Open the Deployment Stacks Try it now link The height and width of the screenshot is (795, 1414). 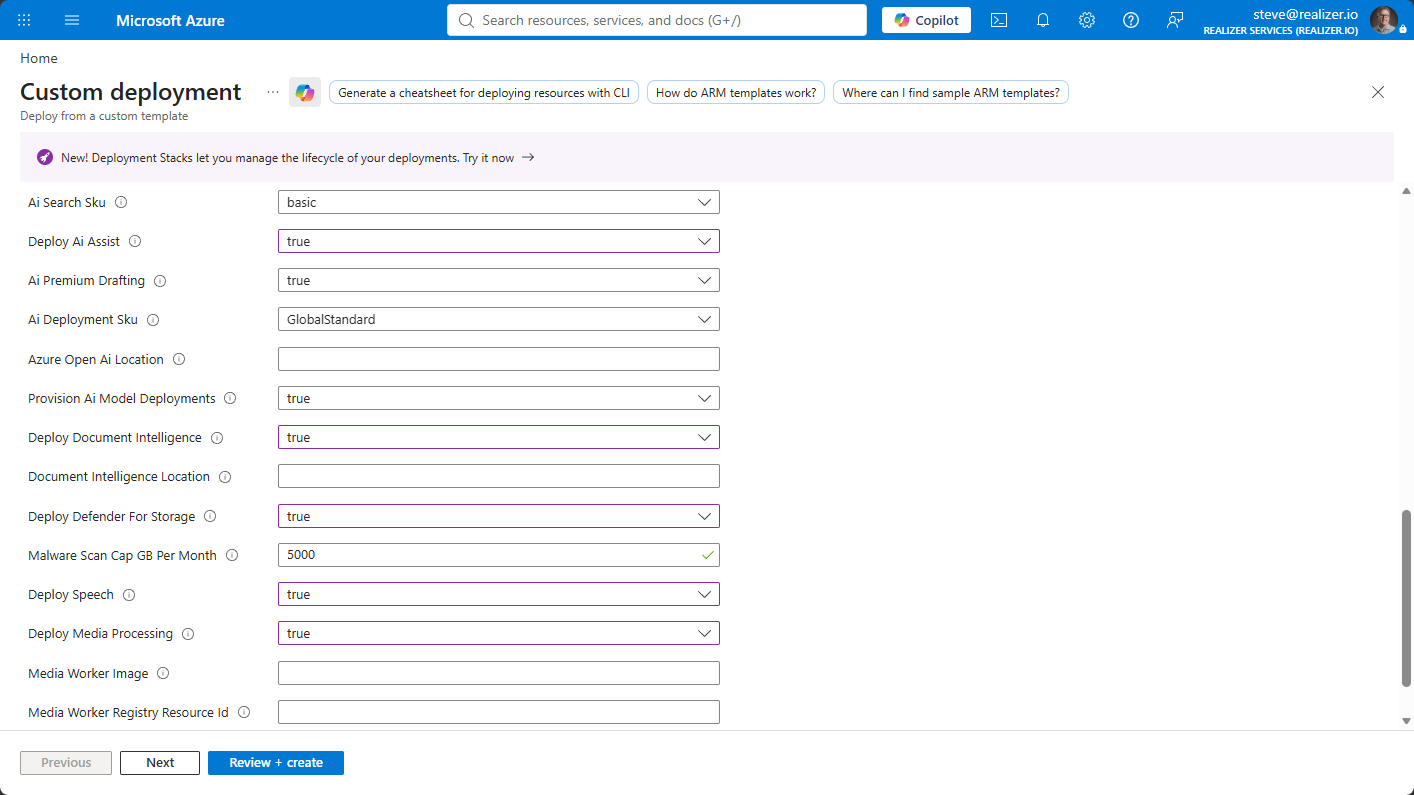pos(499,158)
